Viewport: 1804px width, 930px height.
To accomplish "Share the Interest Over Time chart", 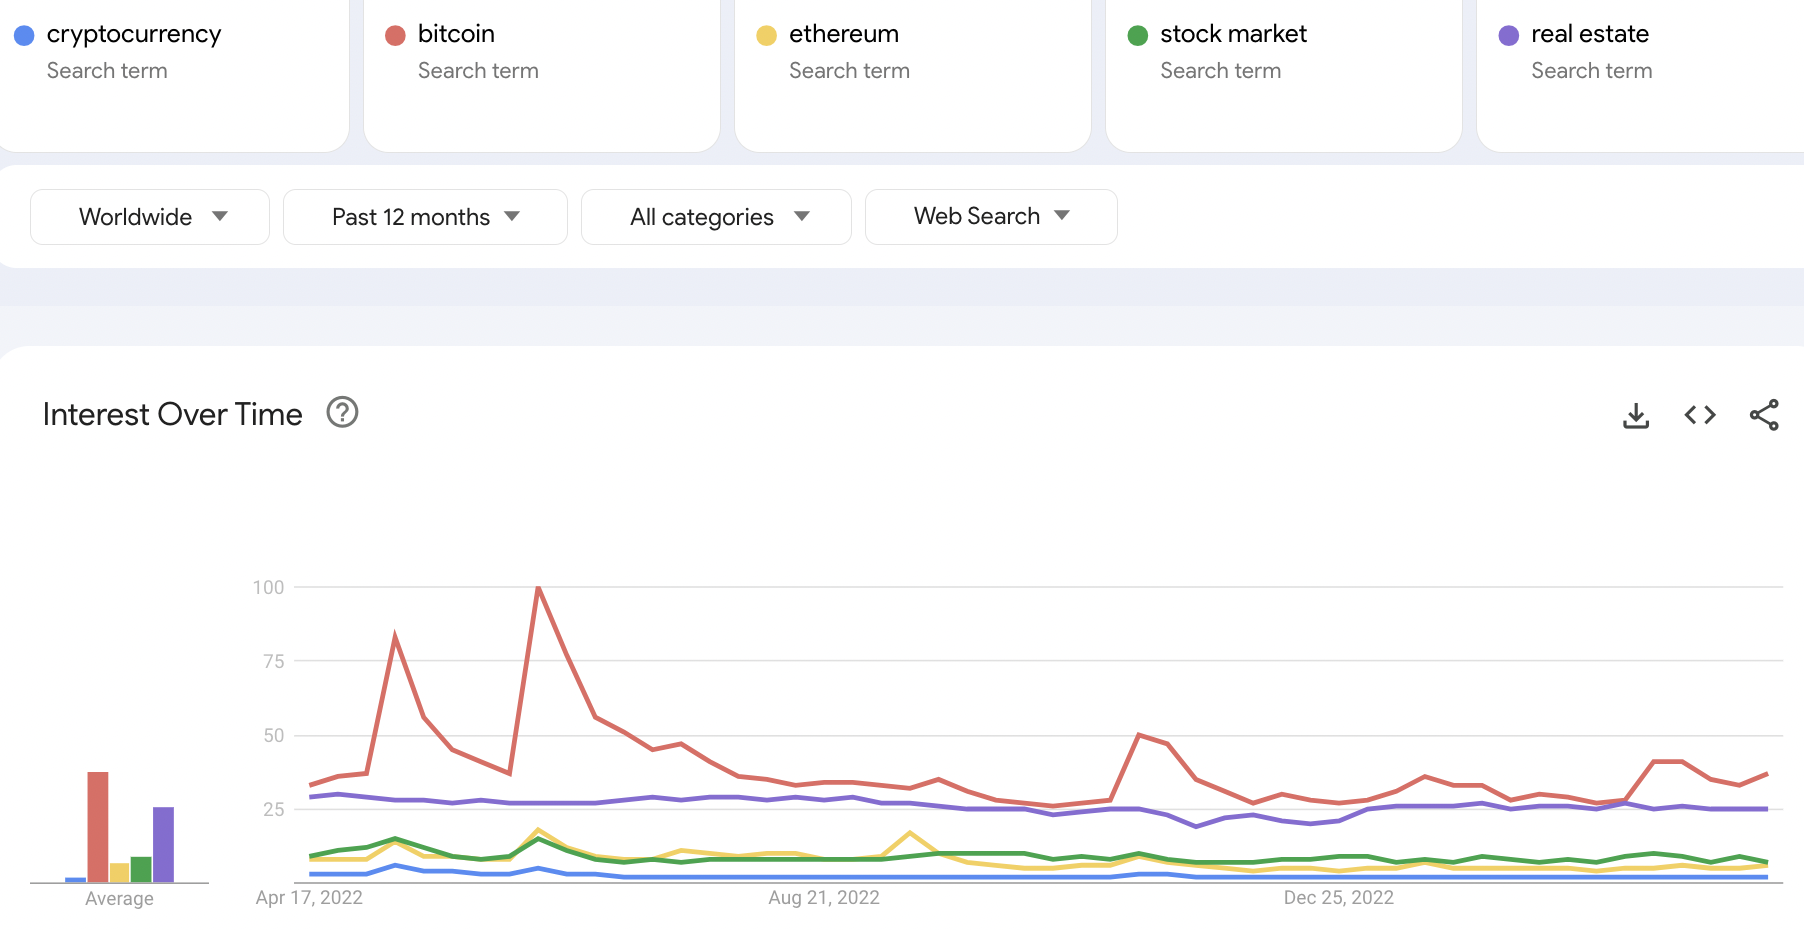I will [x=1764, y=415].
